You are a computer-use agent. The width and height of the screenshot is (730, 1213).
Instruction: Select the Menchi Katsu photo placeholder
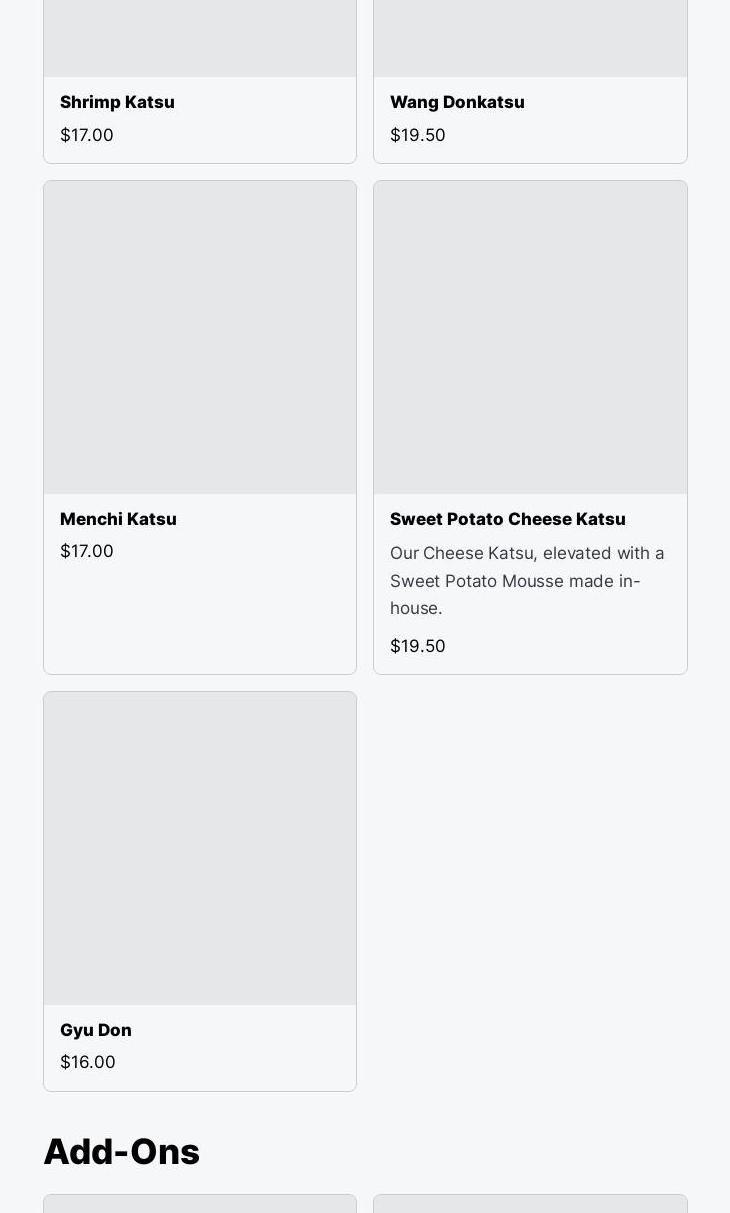200,337
